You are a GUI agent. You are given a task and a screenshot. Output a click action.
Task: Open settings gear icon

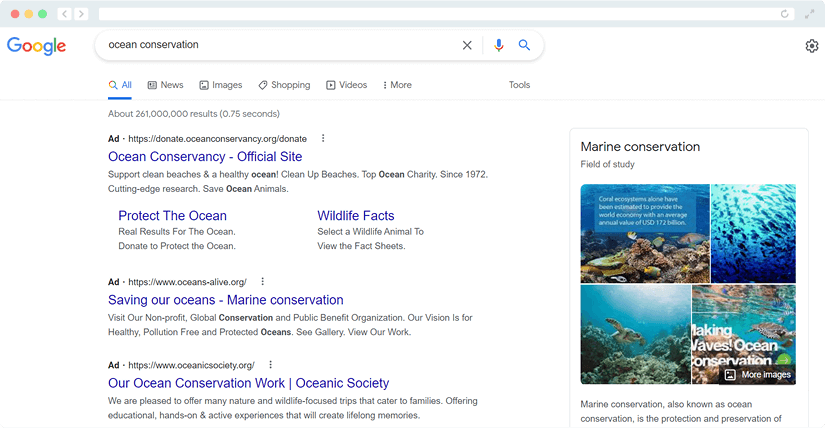coord(812,46)
